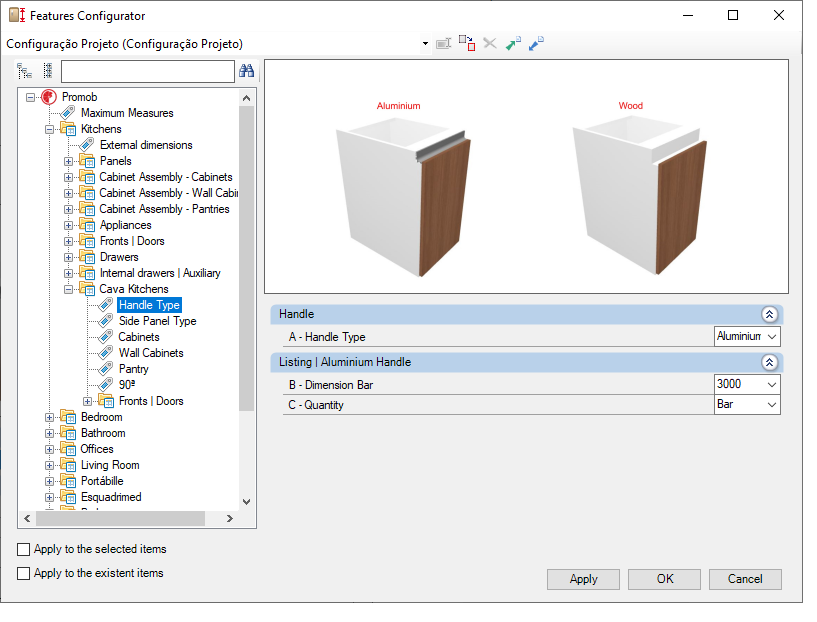
Task: Click the 90ª tag icon
Action: tap(106, 385)
